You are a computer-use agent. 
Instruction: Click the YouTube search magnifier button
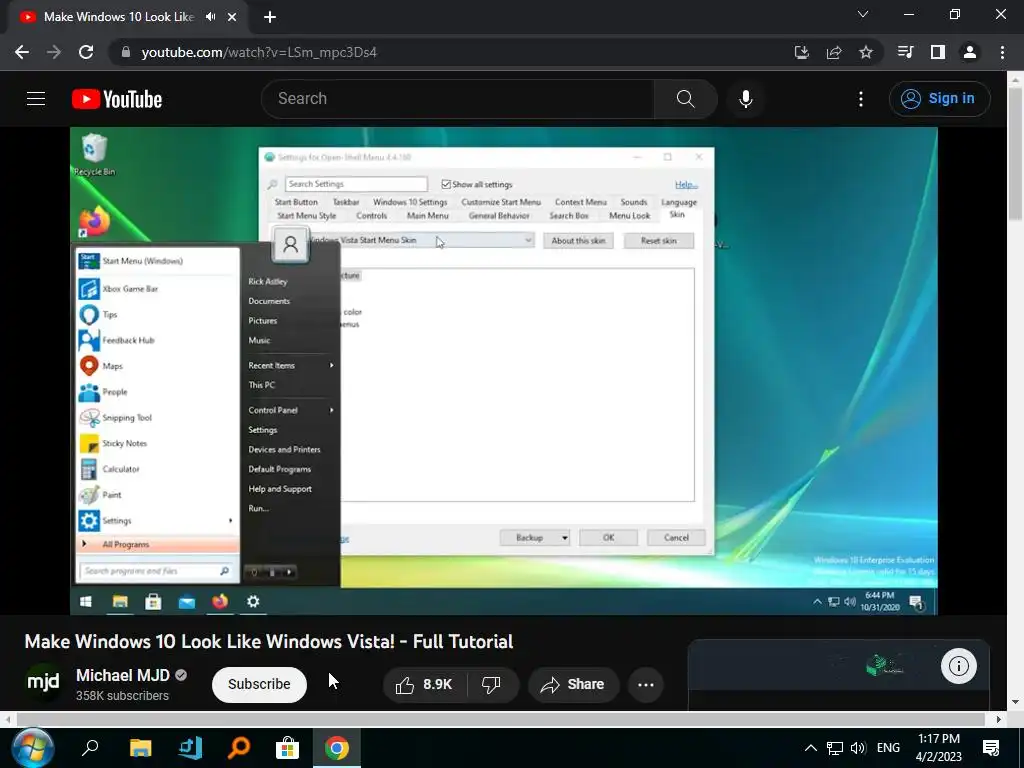coord(685,99)
